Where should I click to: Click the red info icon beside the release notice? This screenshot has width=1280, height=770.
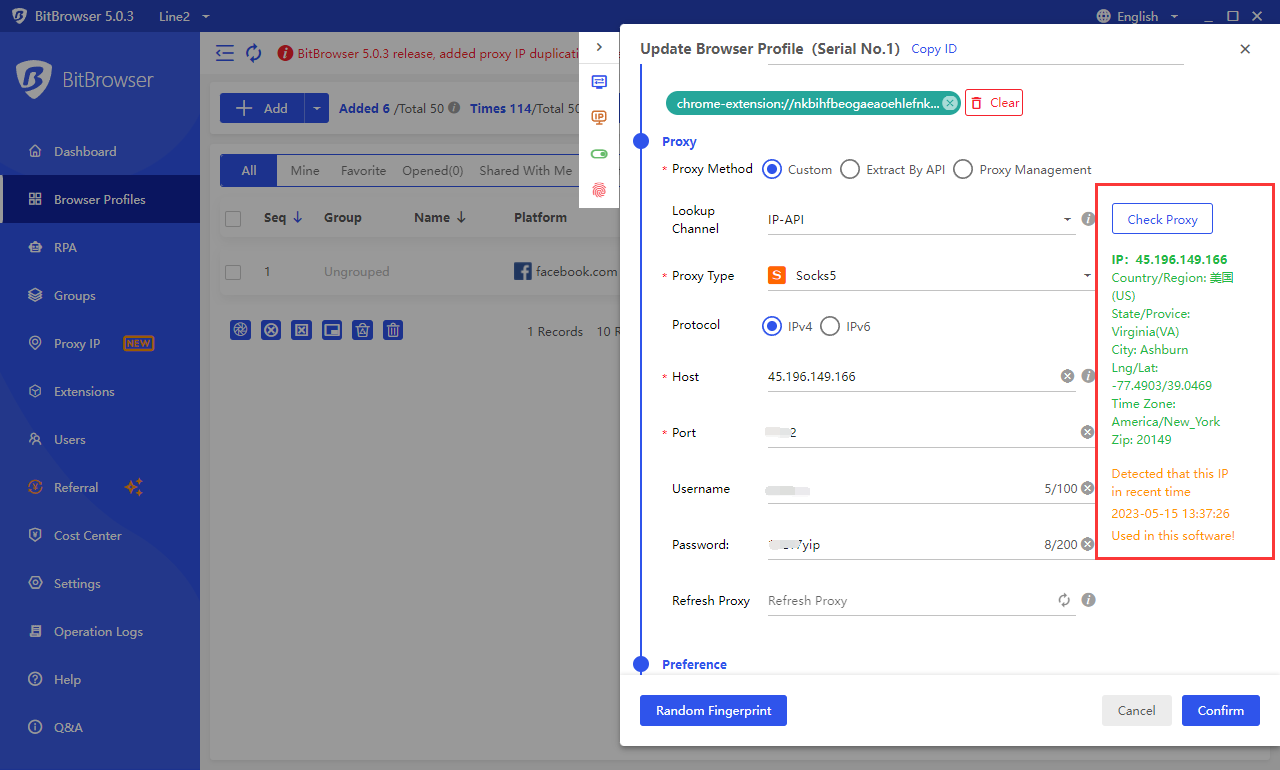pyautogui.click(x=285, y=53)
